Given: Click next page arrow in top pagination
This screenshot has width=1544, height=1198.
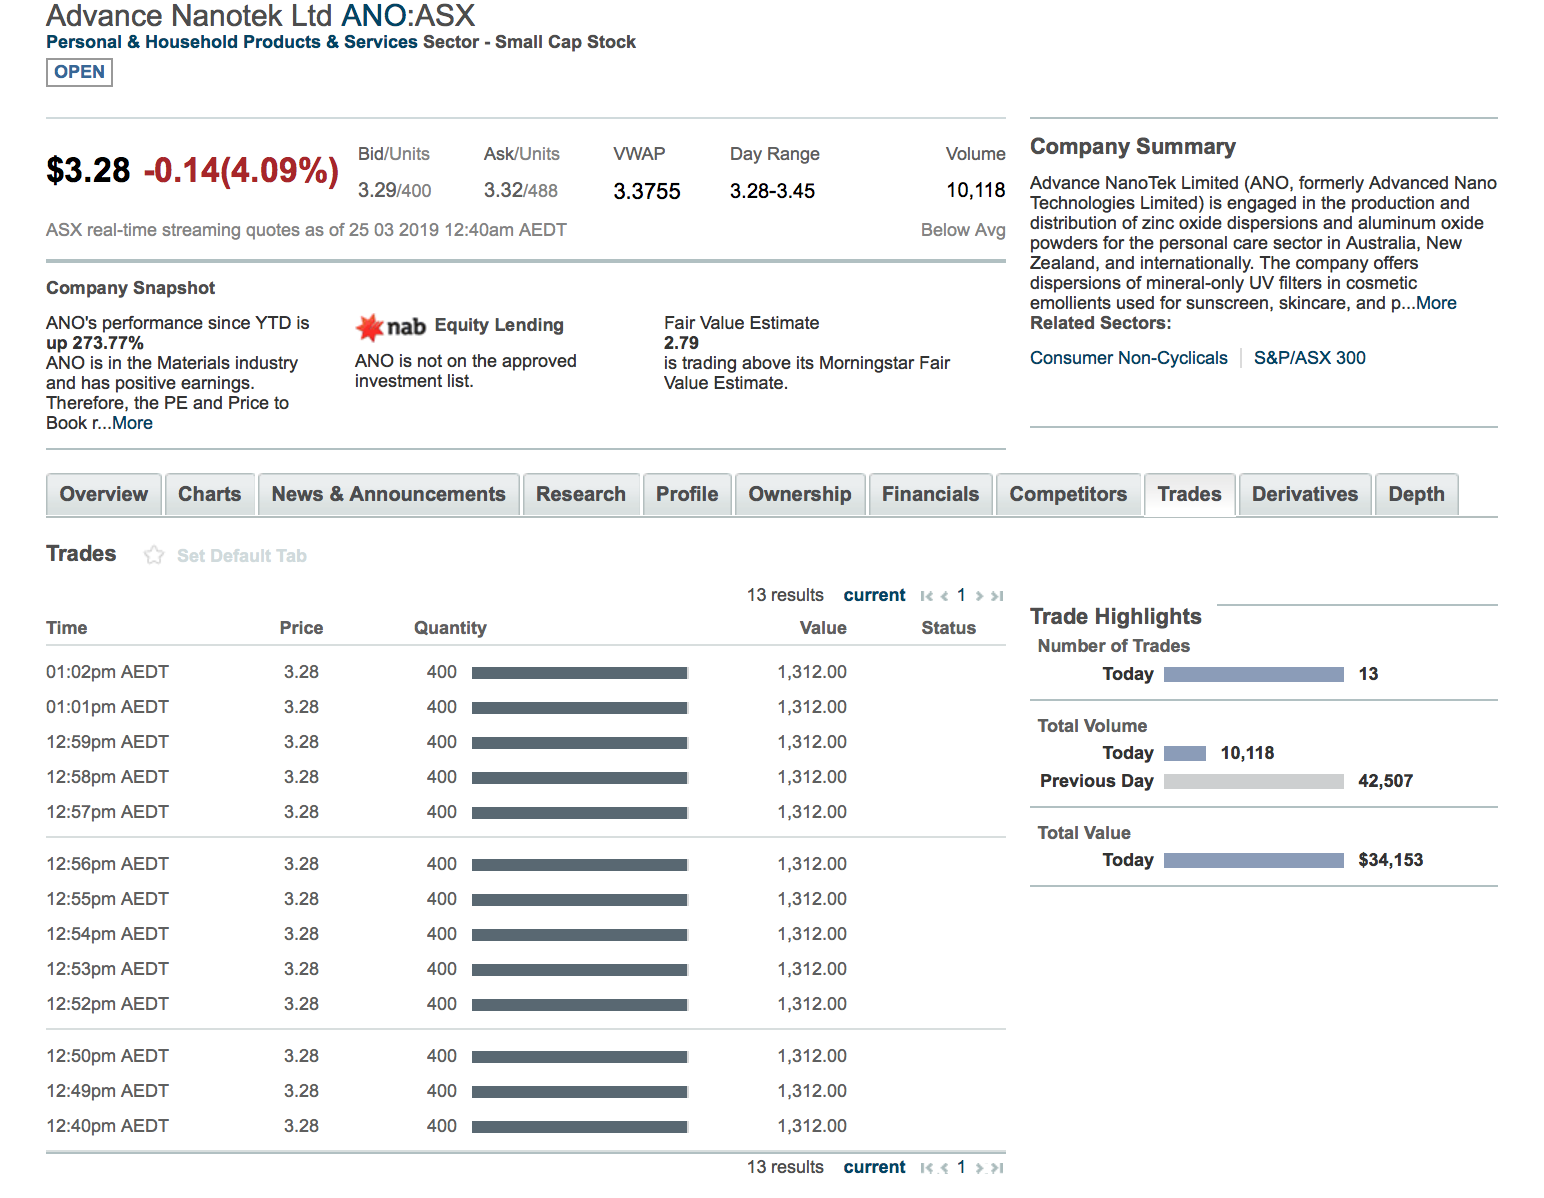Looking at the screenshot, I should tap(979, 596).
